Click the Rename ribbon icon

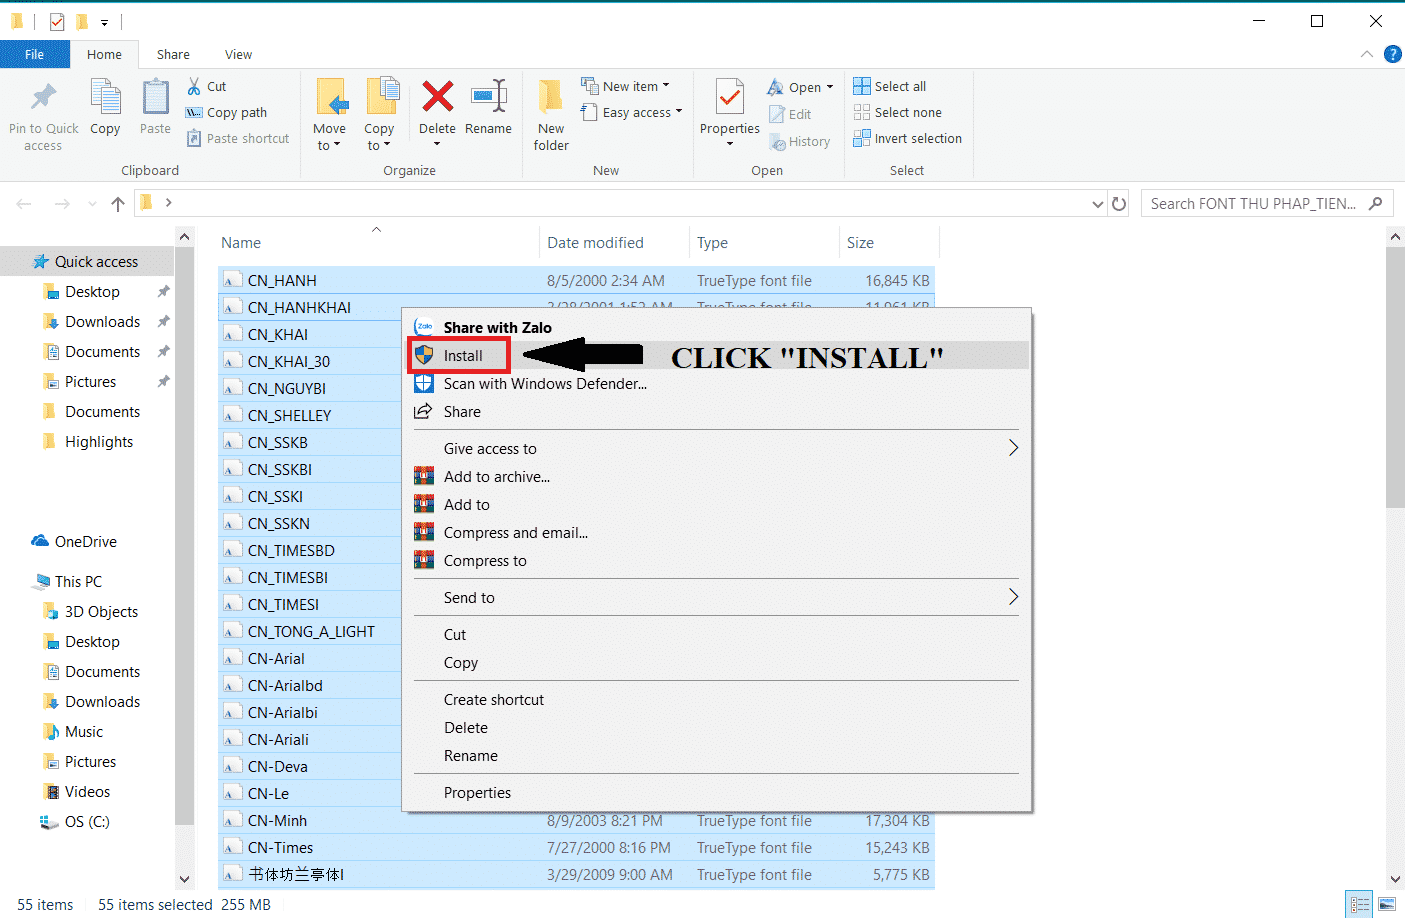click(x=488, y=97)
